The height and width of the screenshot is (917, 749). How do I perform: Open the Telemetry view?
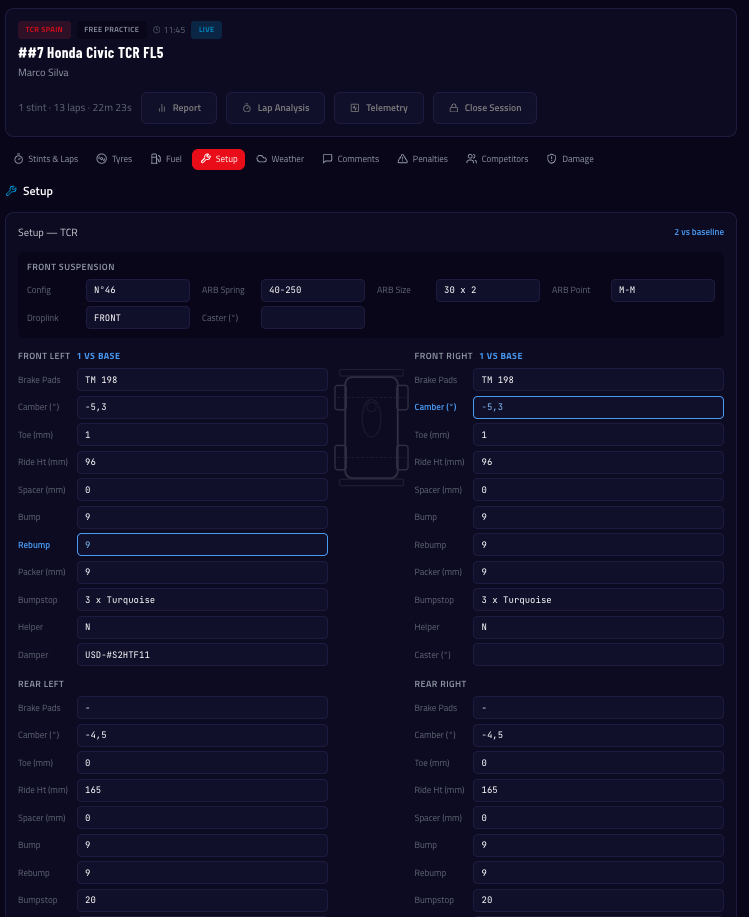coord(378,108)
